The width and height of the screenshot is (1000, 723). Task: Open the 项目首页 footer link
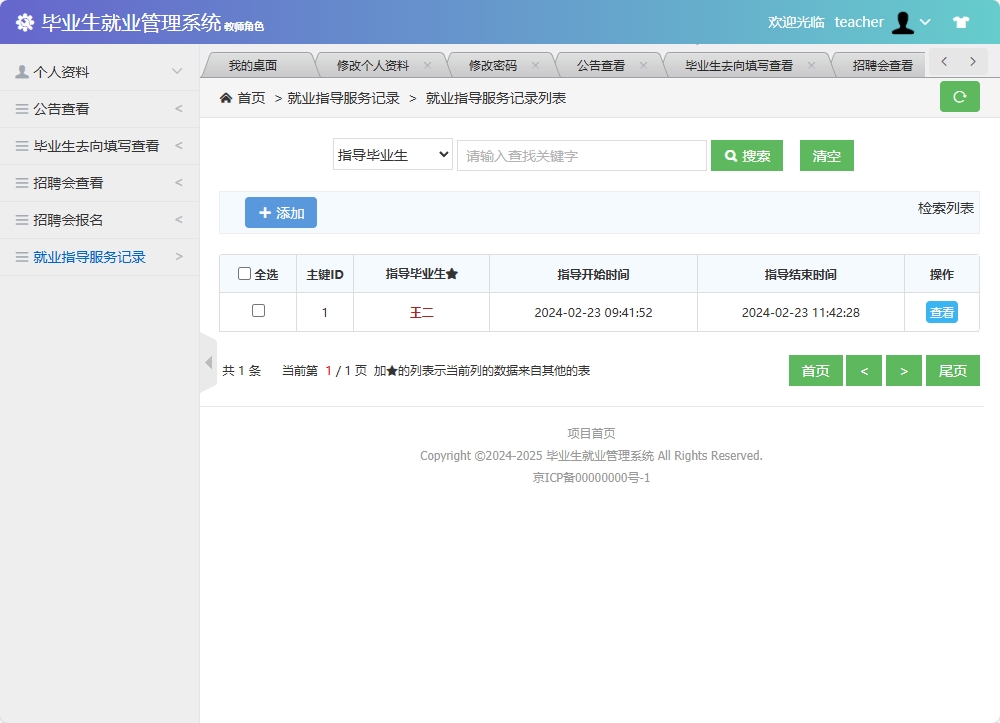click(x=591, y=432)
